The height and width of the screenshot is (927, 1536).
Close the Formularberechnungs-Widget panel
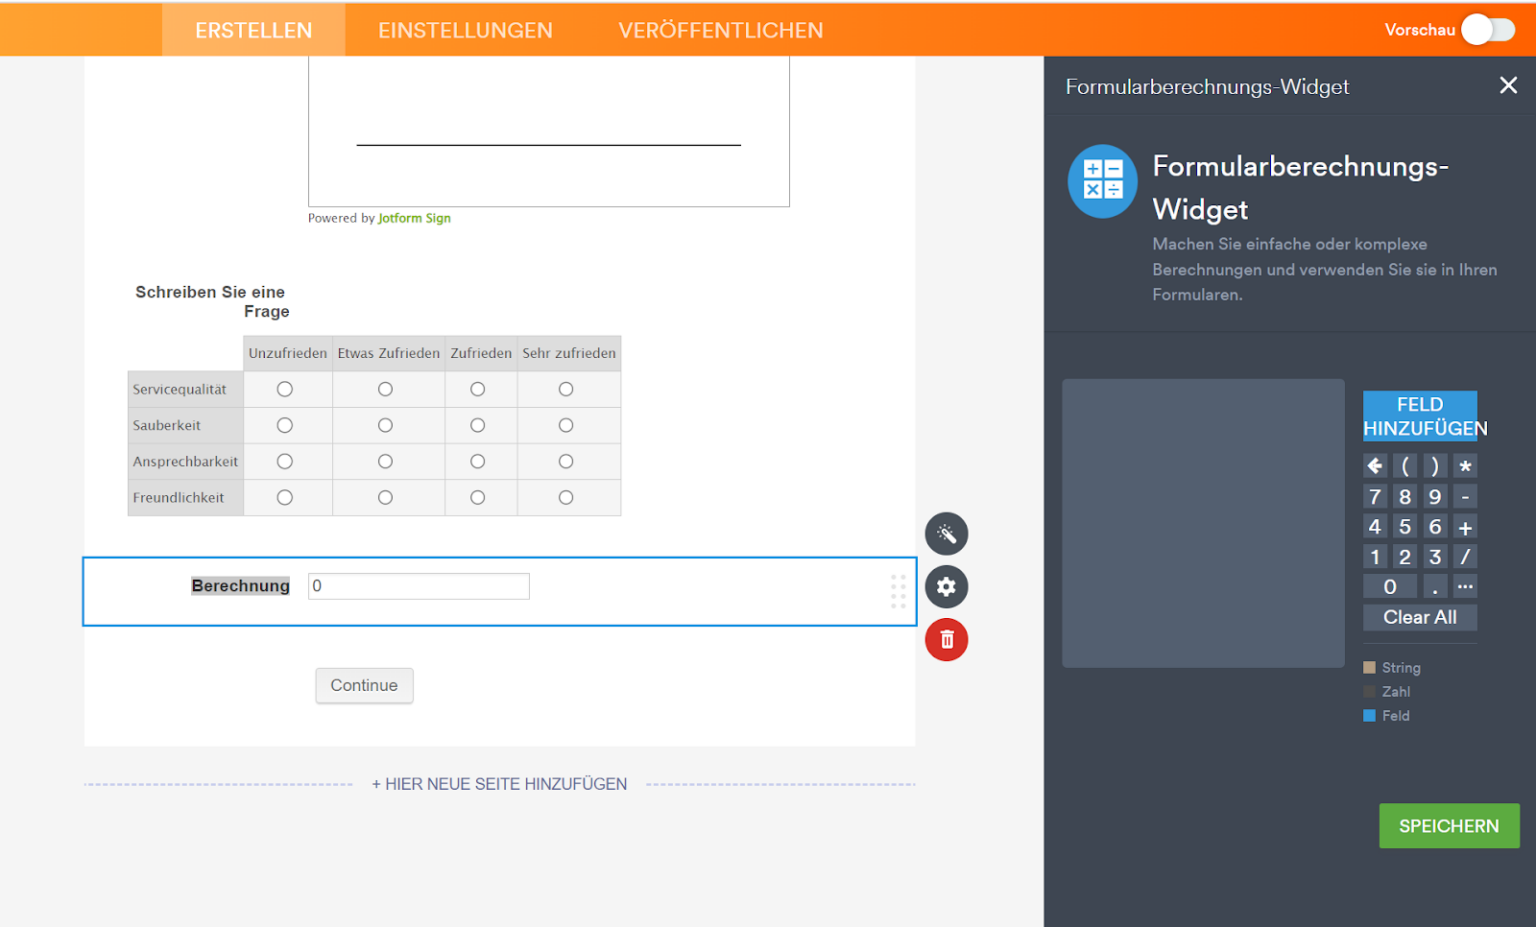pyautogui.click(x=1508, y=85)
